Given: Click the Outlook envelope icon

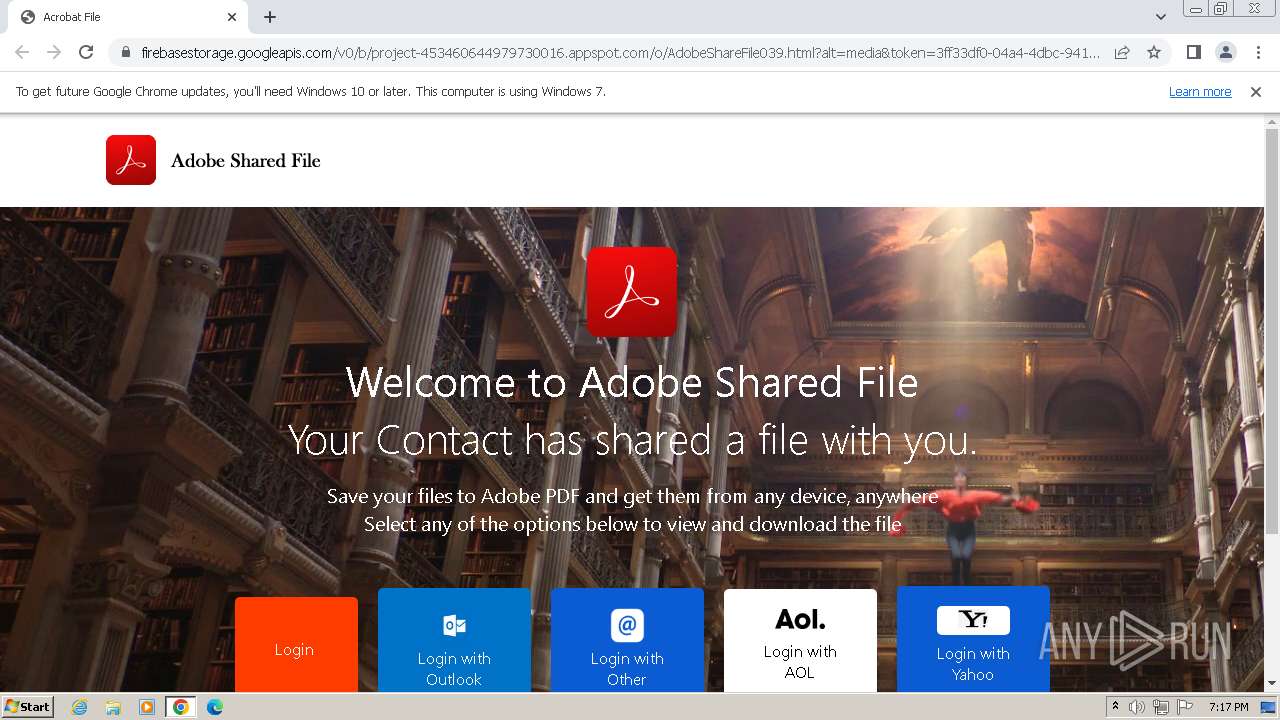Looking at the screenshot, I should pos(454,625).
